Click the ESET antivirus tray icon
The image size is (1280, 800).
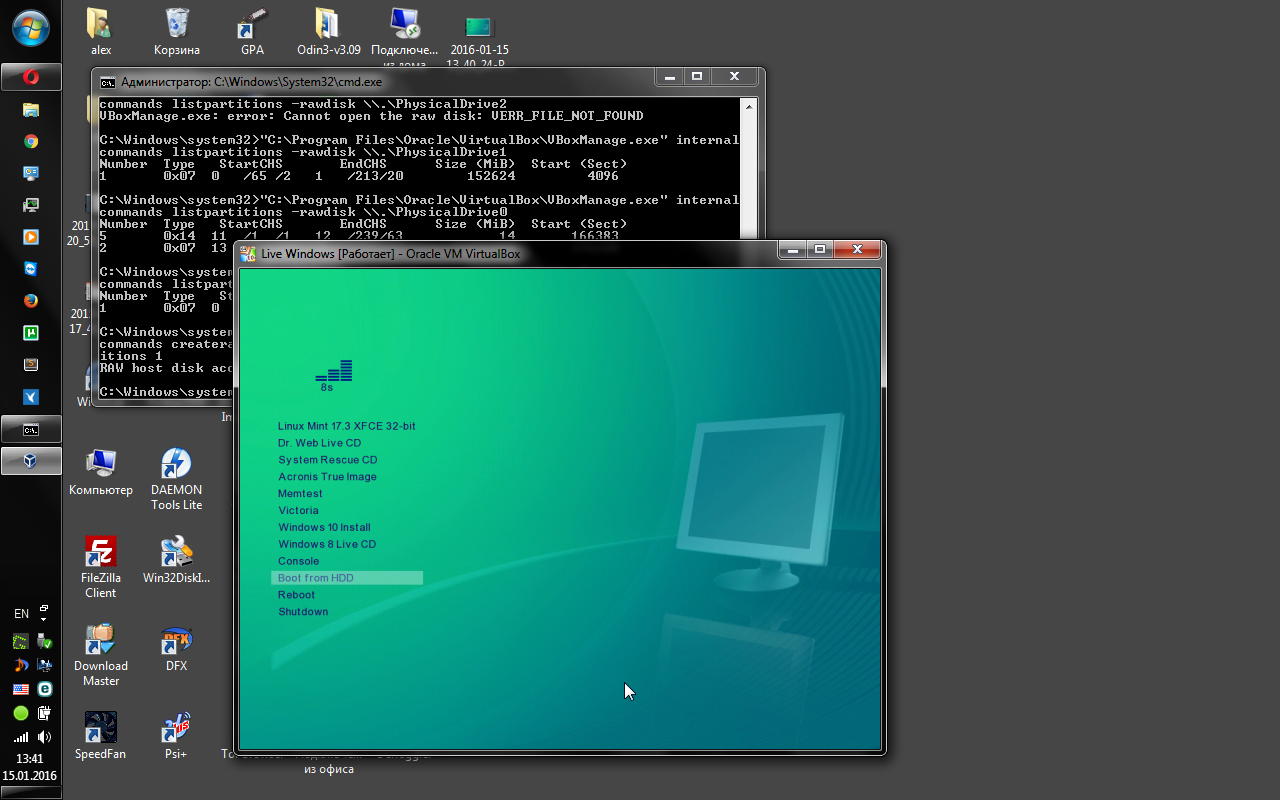(44, 689)
